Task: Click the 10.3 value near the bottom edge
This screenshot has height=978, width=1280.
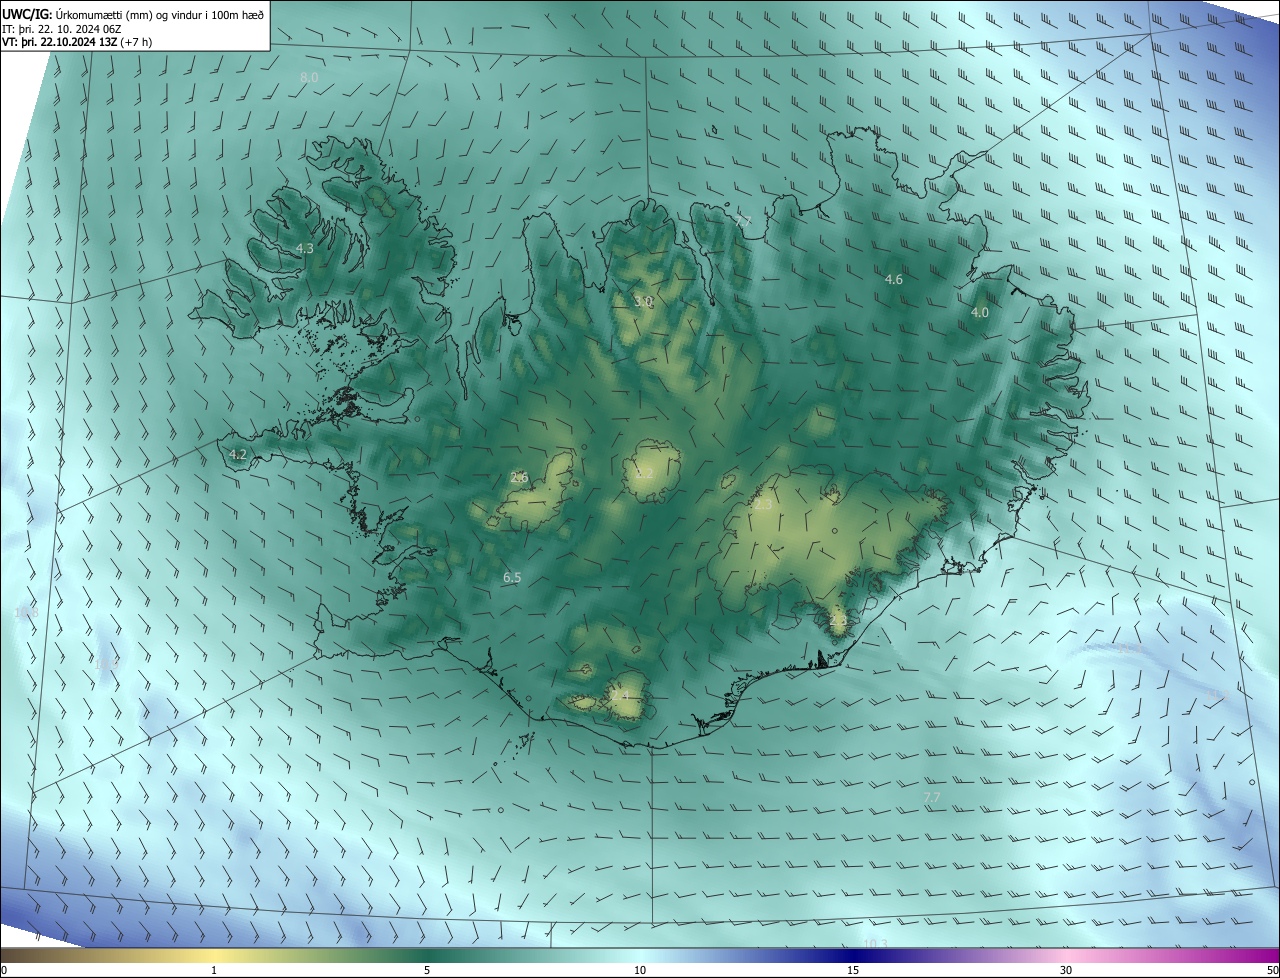Action: (875, 944)
